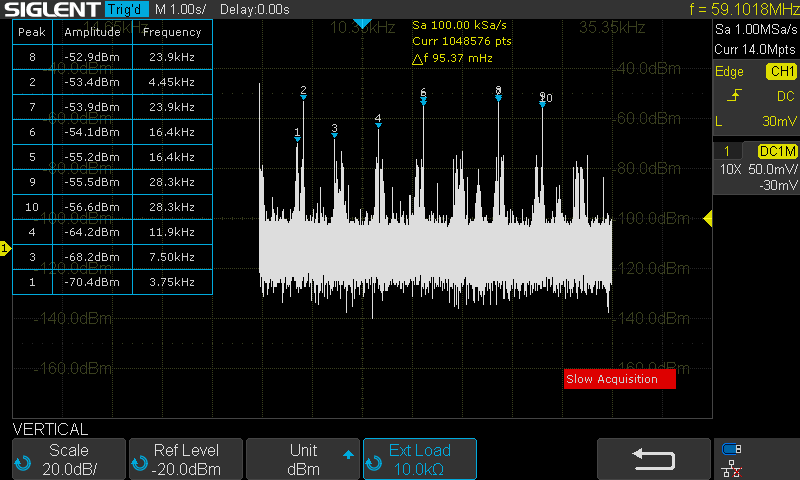Click the trigger level L 30mV readout

click(756, 121)
